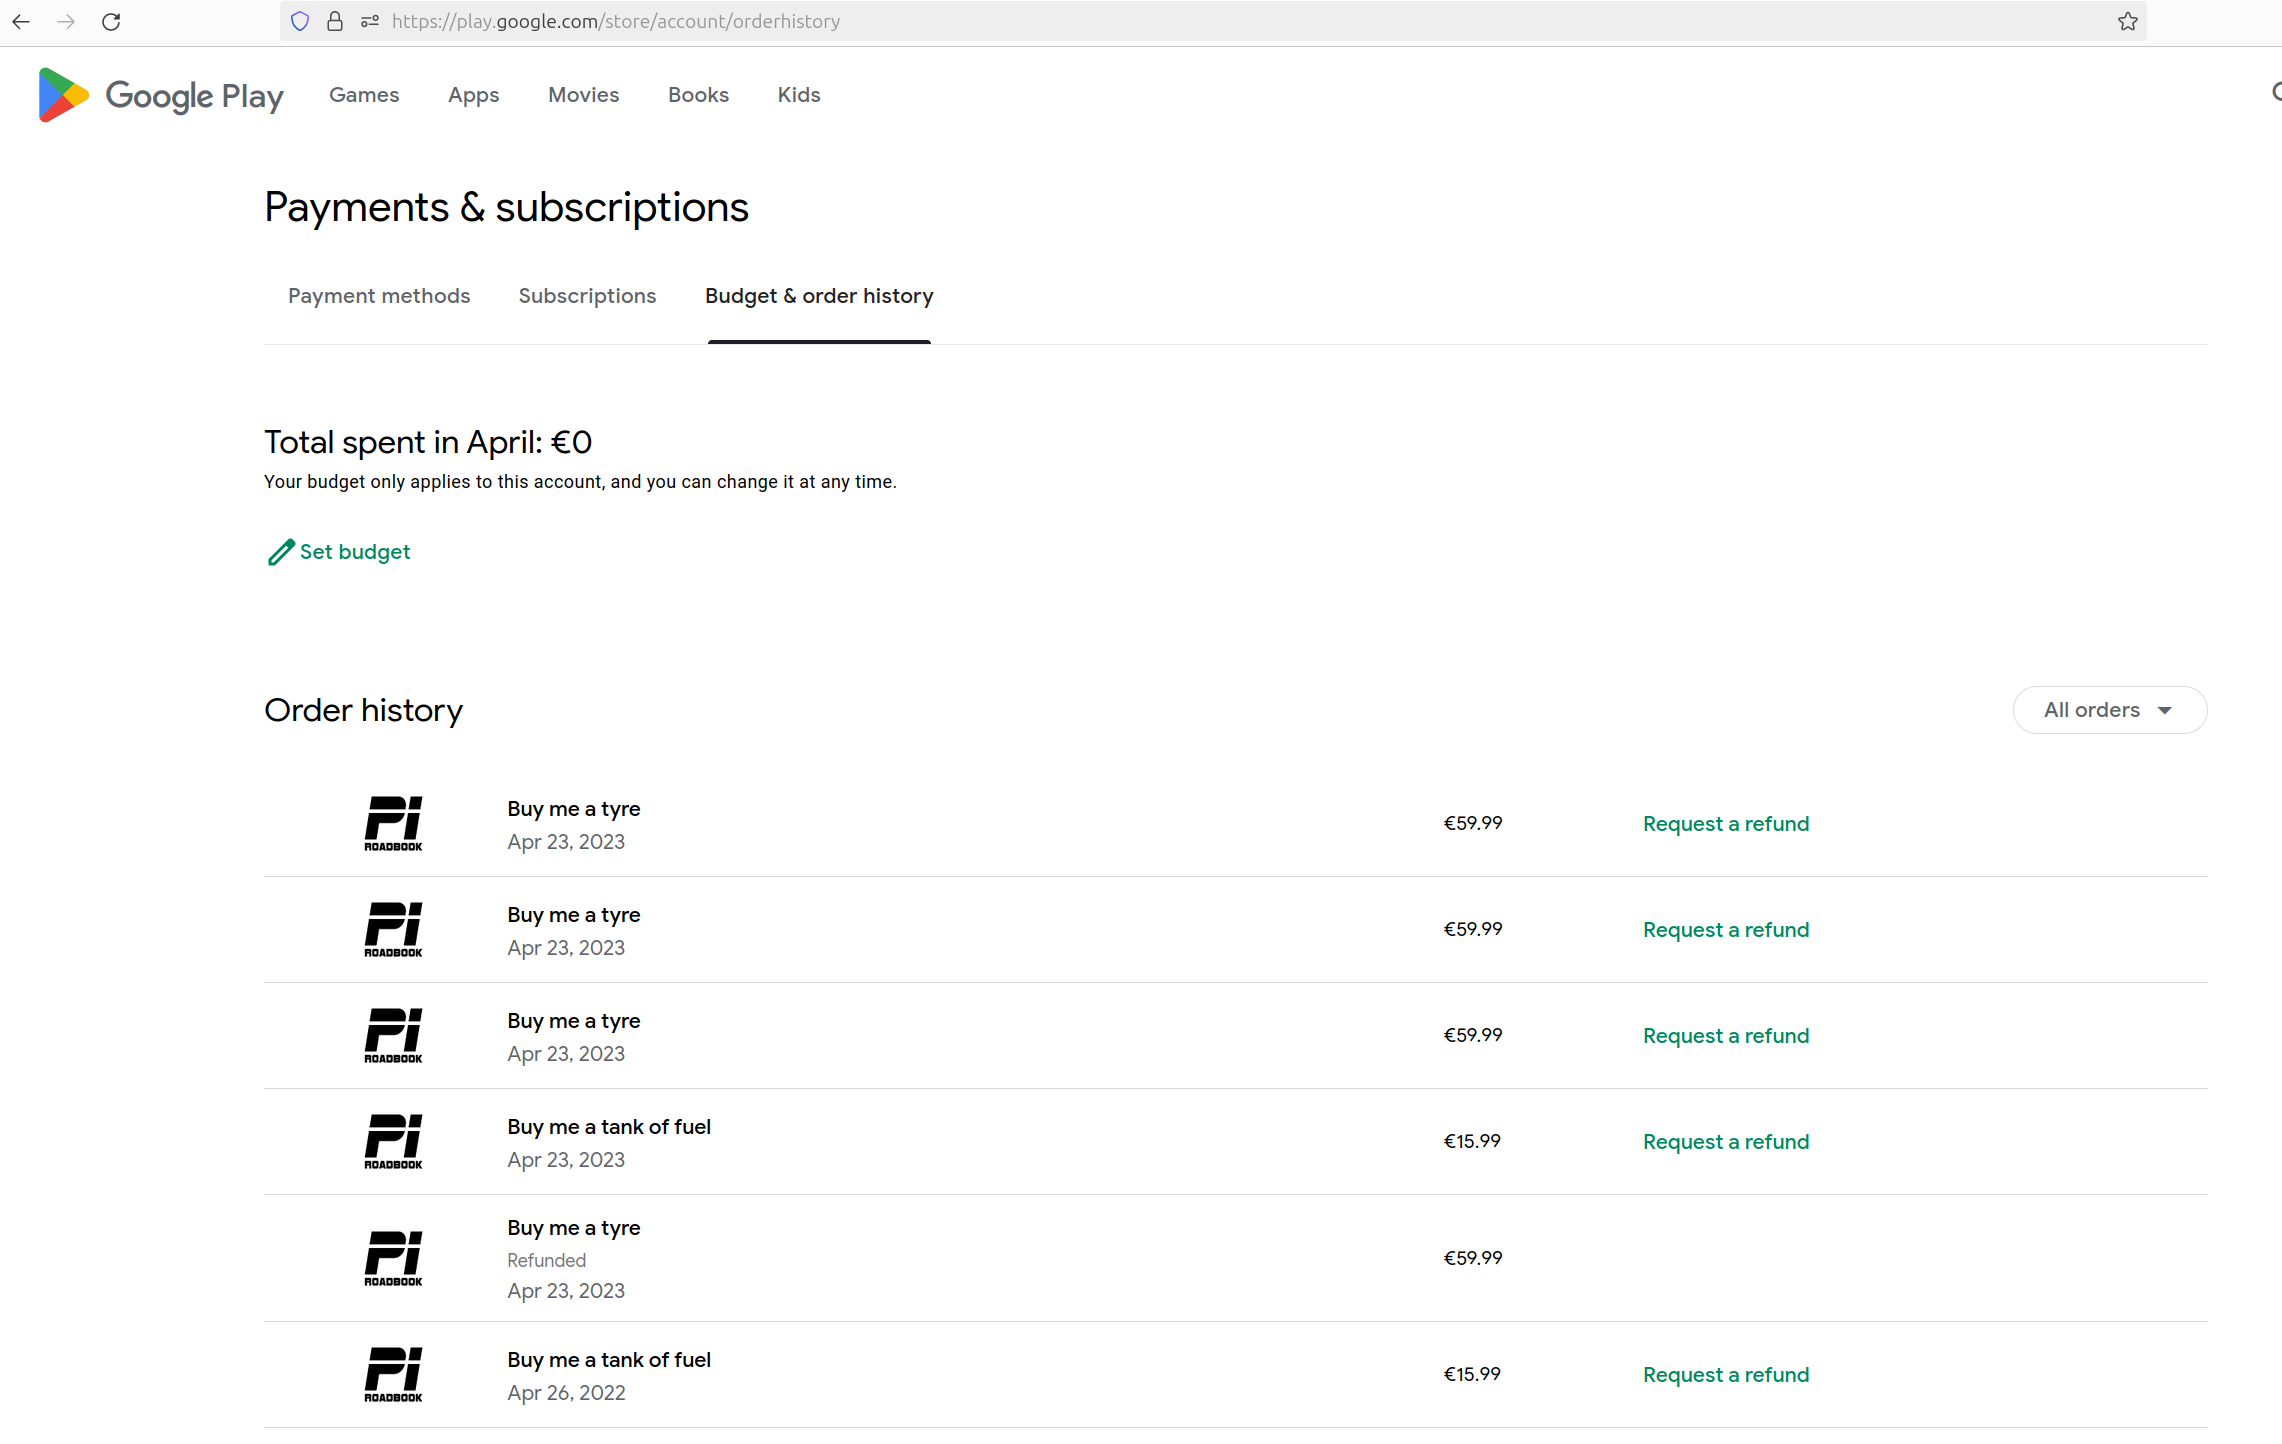Image resolution: width=2282 pixels, height=1444 pixels.
Task: Select the Budget & order history tab
Action: coord(819,296)
